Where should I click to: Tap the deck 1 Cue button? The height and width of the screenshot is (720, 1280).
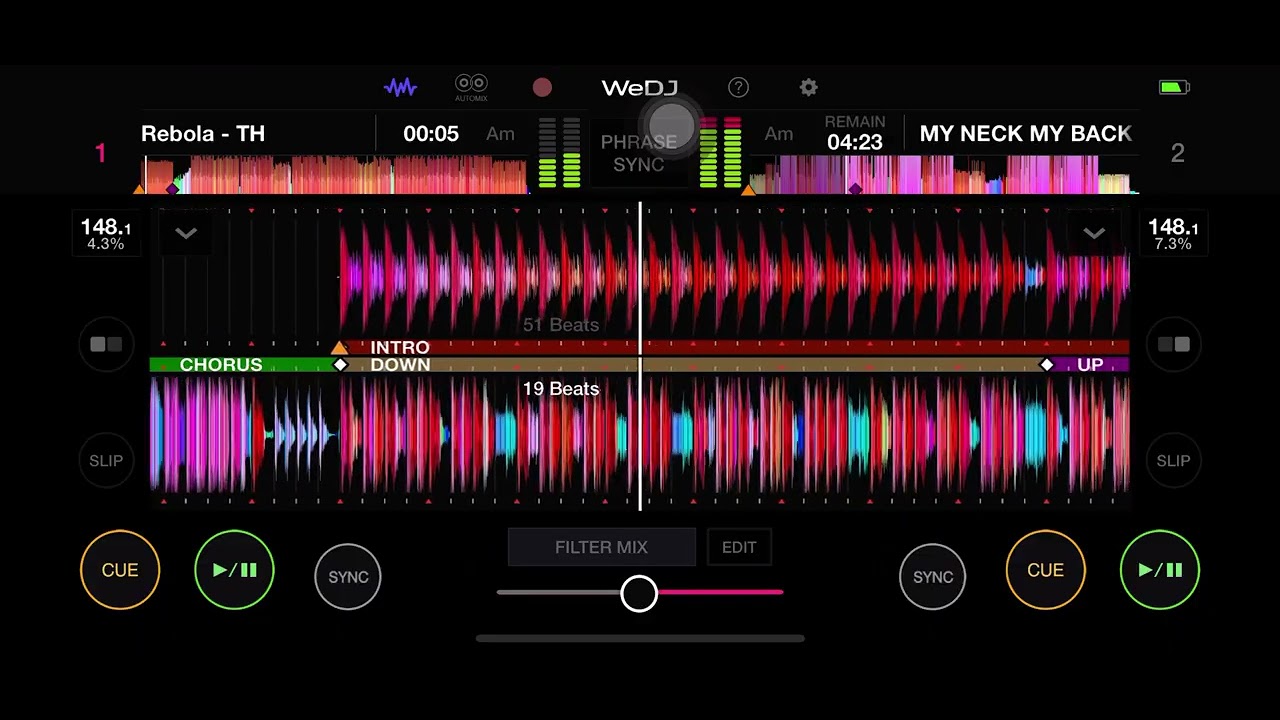[x=120, y=570]
